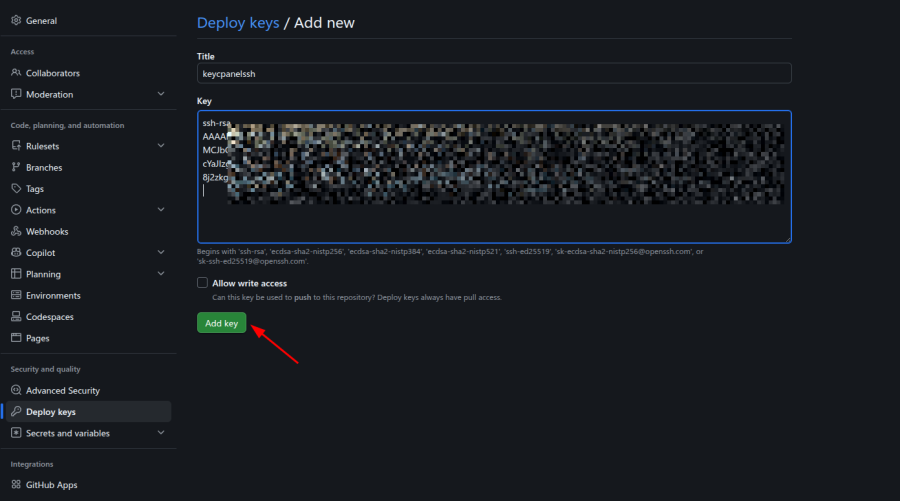Click inside the Key textarea
The image size is (900, 501).
pos(494,177)
